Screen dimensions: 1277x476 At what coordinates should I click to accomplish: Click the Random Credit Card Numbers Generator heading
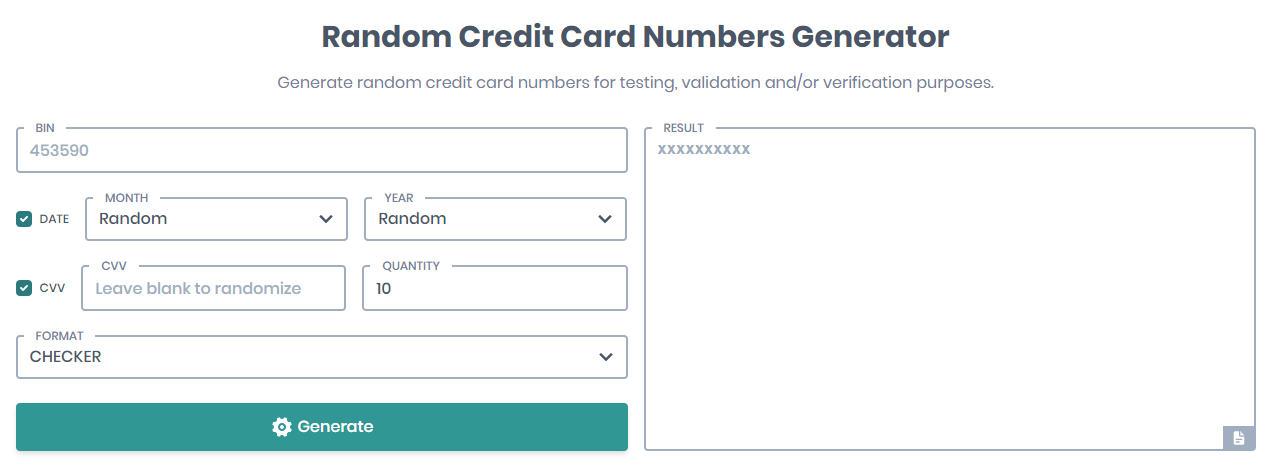click(635, 37)
